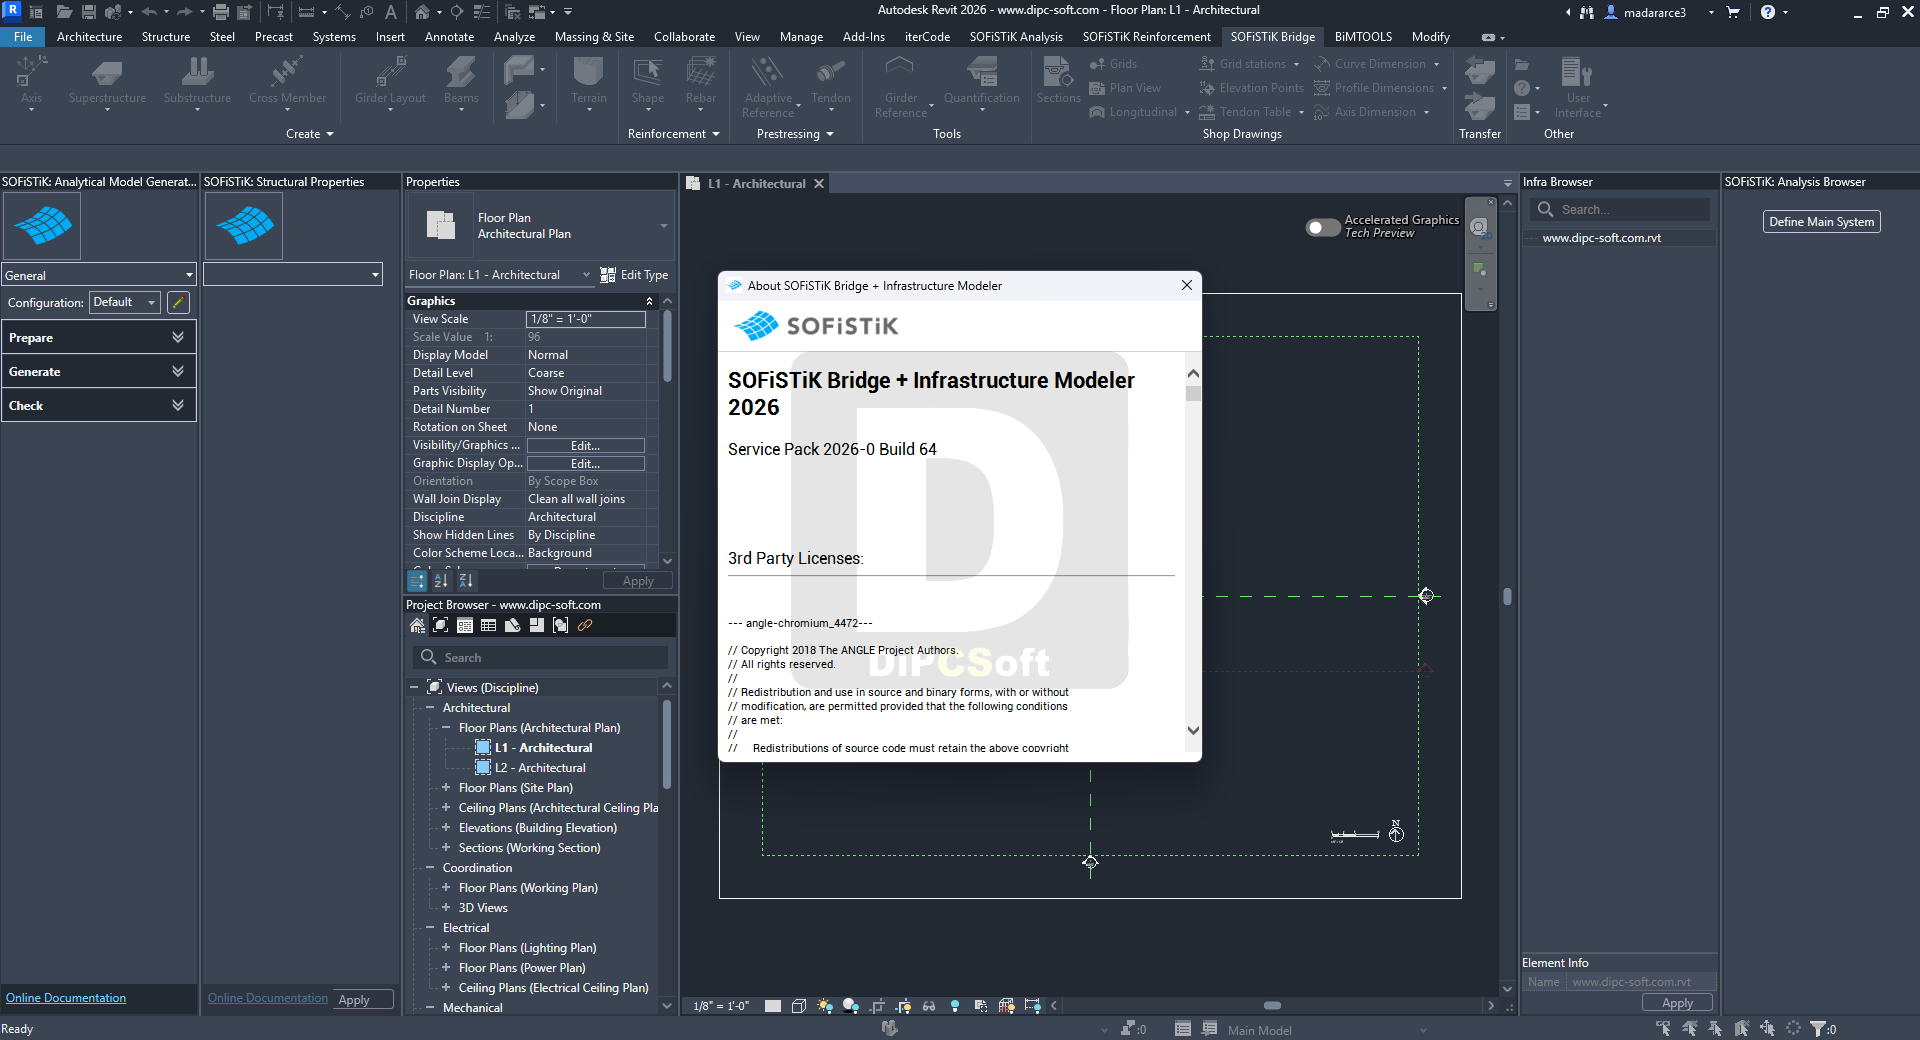
Task: Click Analytical Model Generator thumbnail icon
Action: coord(43,226)
